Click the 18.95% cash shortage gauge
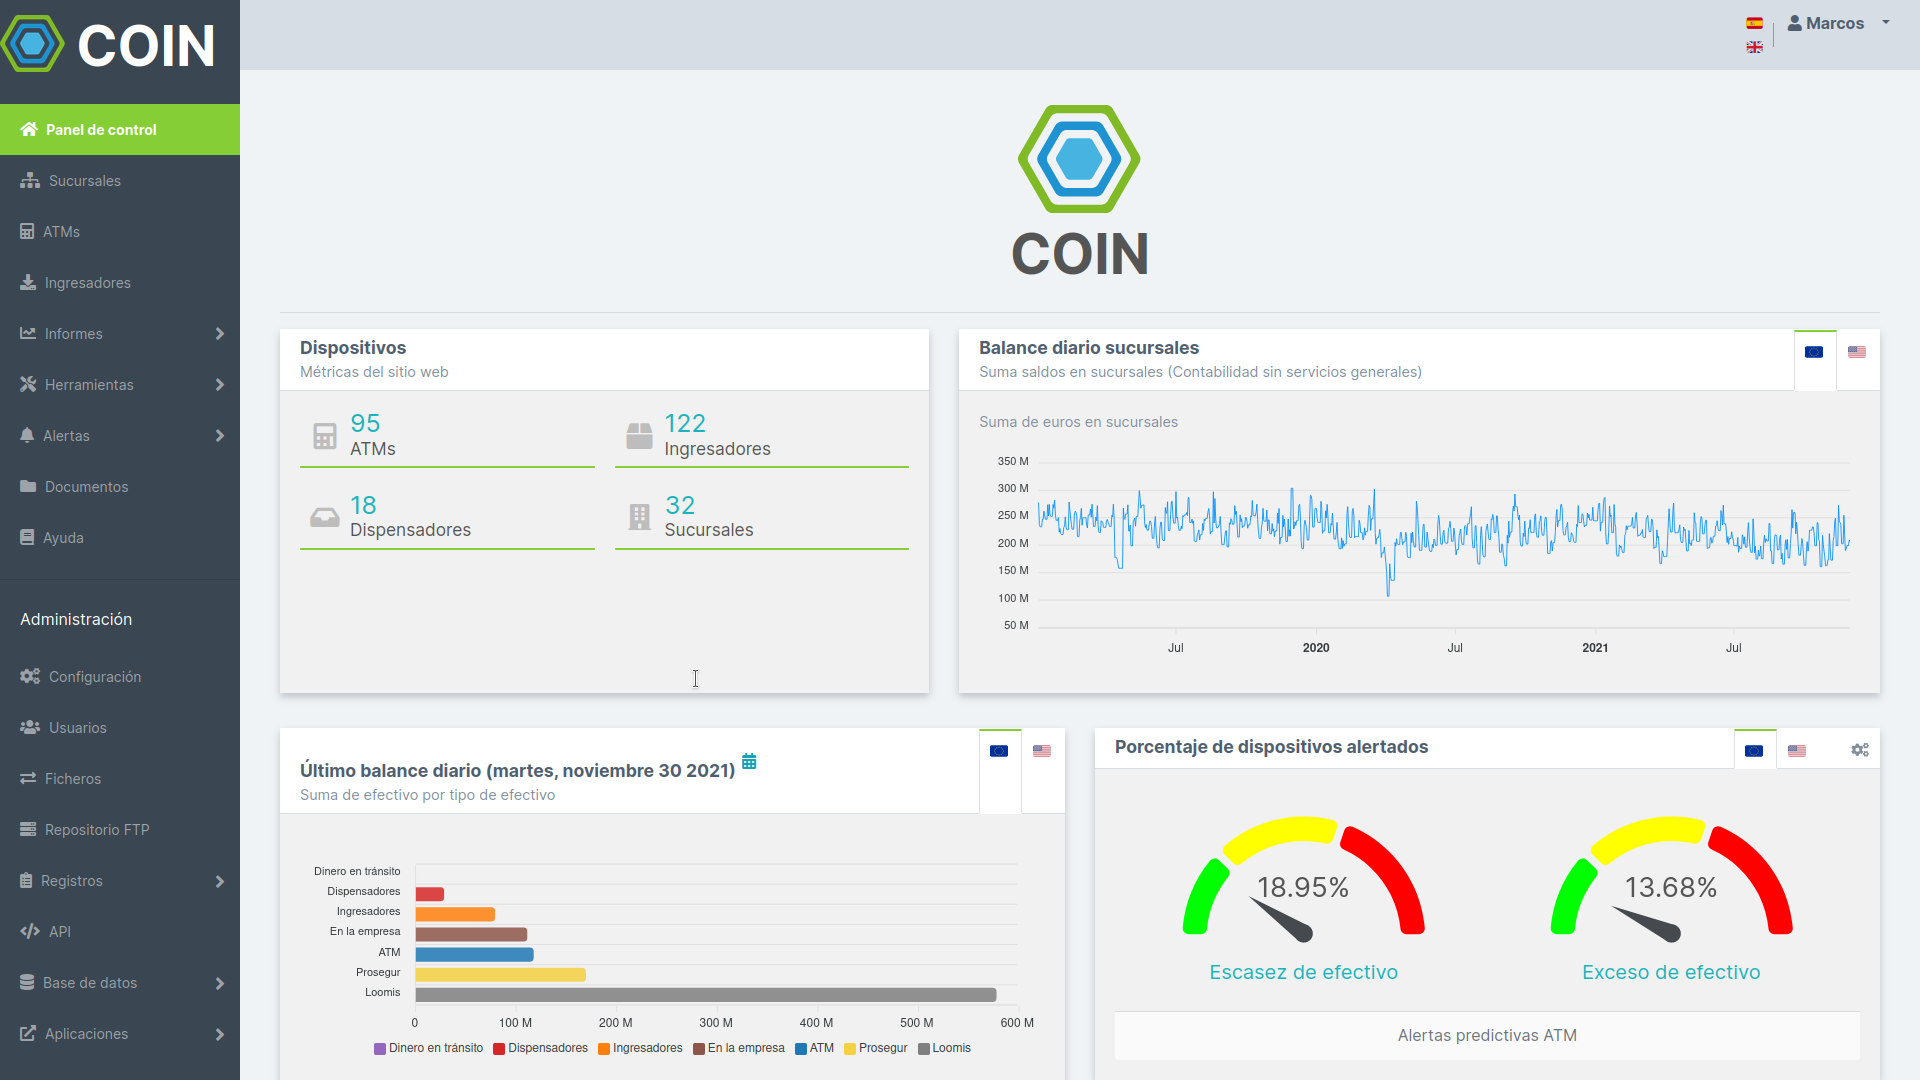1920x1080 pixels. pos(1303,880)
